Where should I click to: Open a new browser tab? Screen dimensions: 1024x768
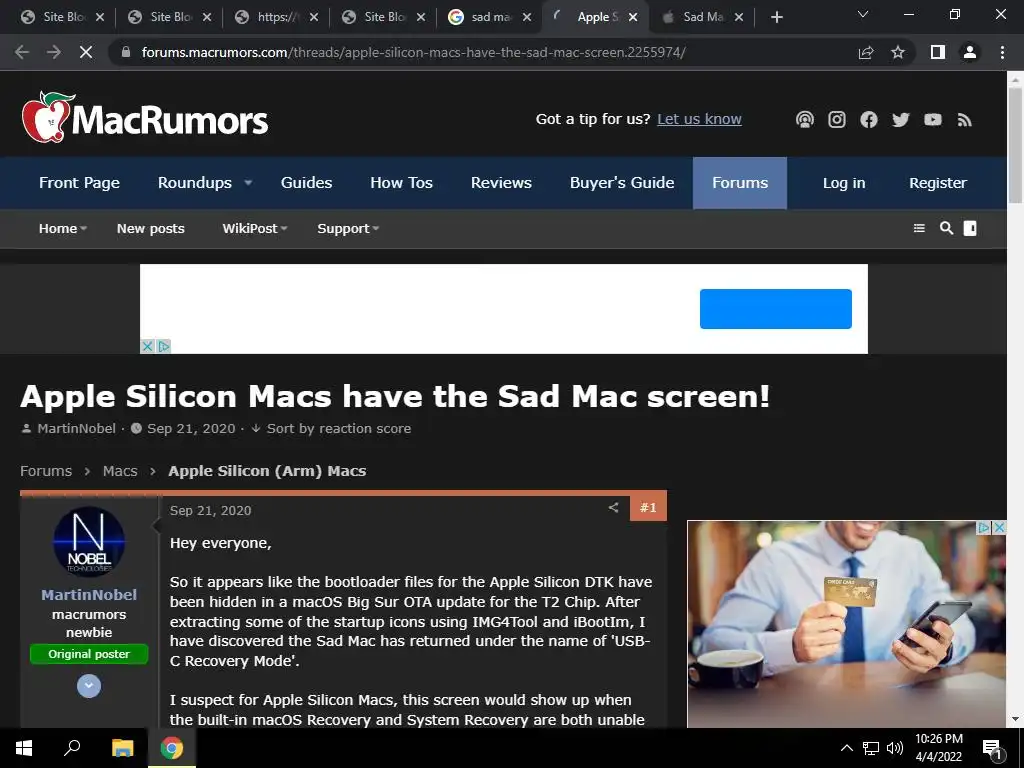pos(776,17)
